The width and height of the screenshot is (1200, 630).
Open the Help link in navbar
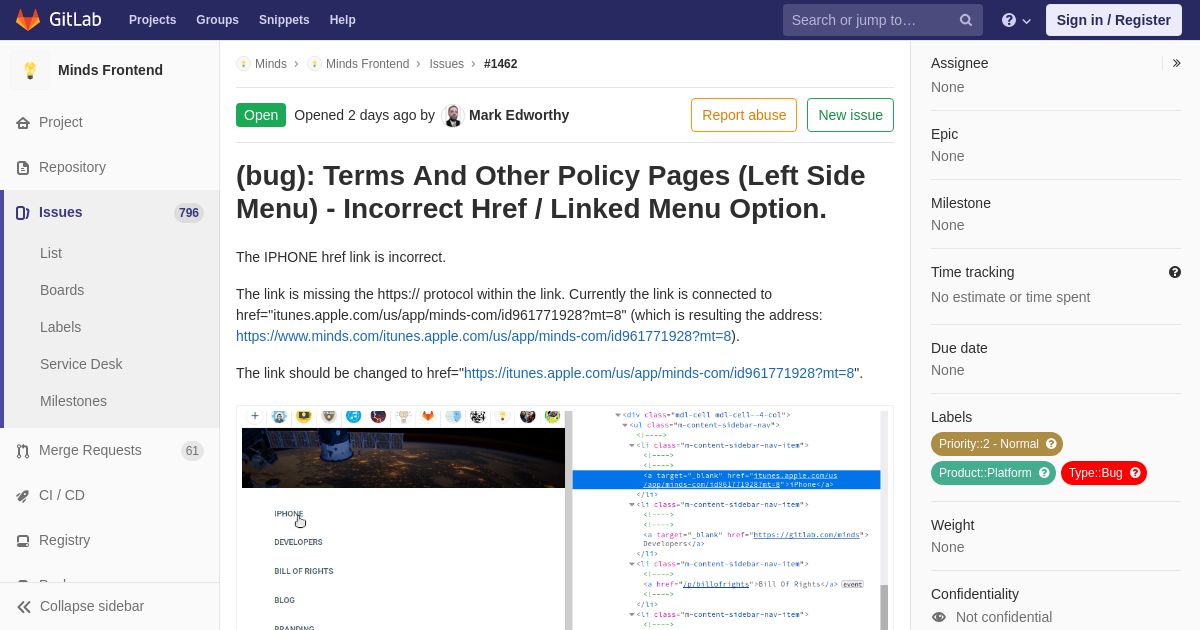343,20
